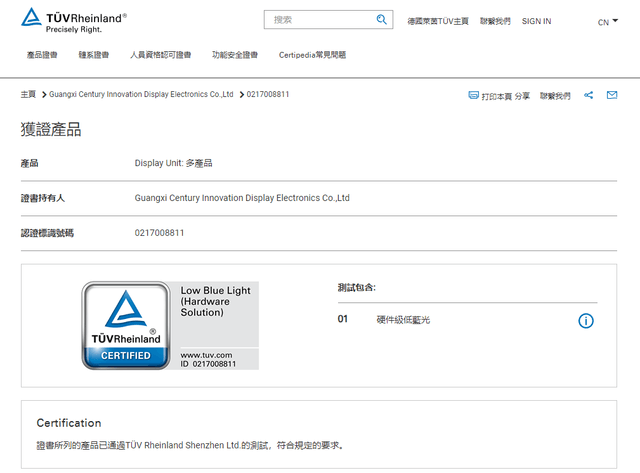Open the 德國萊茵TÜV主頁 link
The height and width of the screenshot is (473, 640).
[x=438, y=21]
